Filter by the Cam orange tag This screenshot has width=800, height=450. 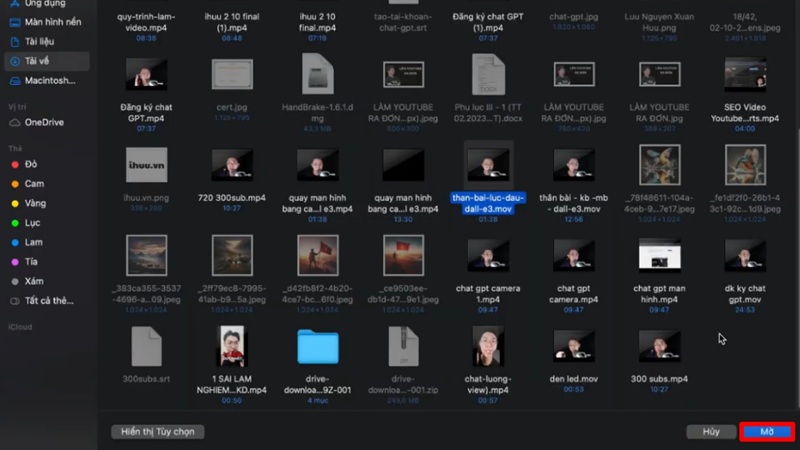coord(34,183)
